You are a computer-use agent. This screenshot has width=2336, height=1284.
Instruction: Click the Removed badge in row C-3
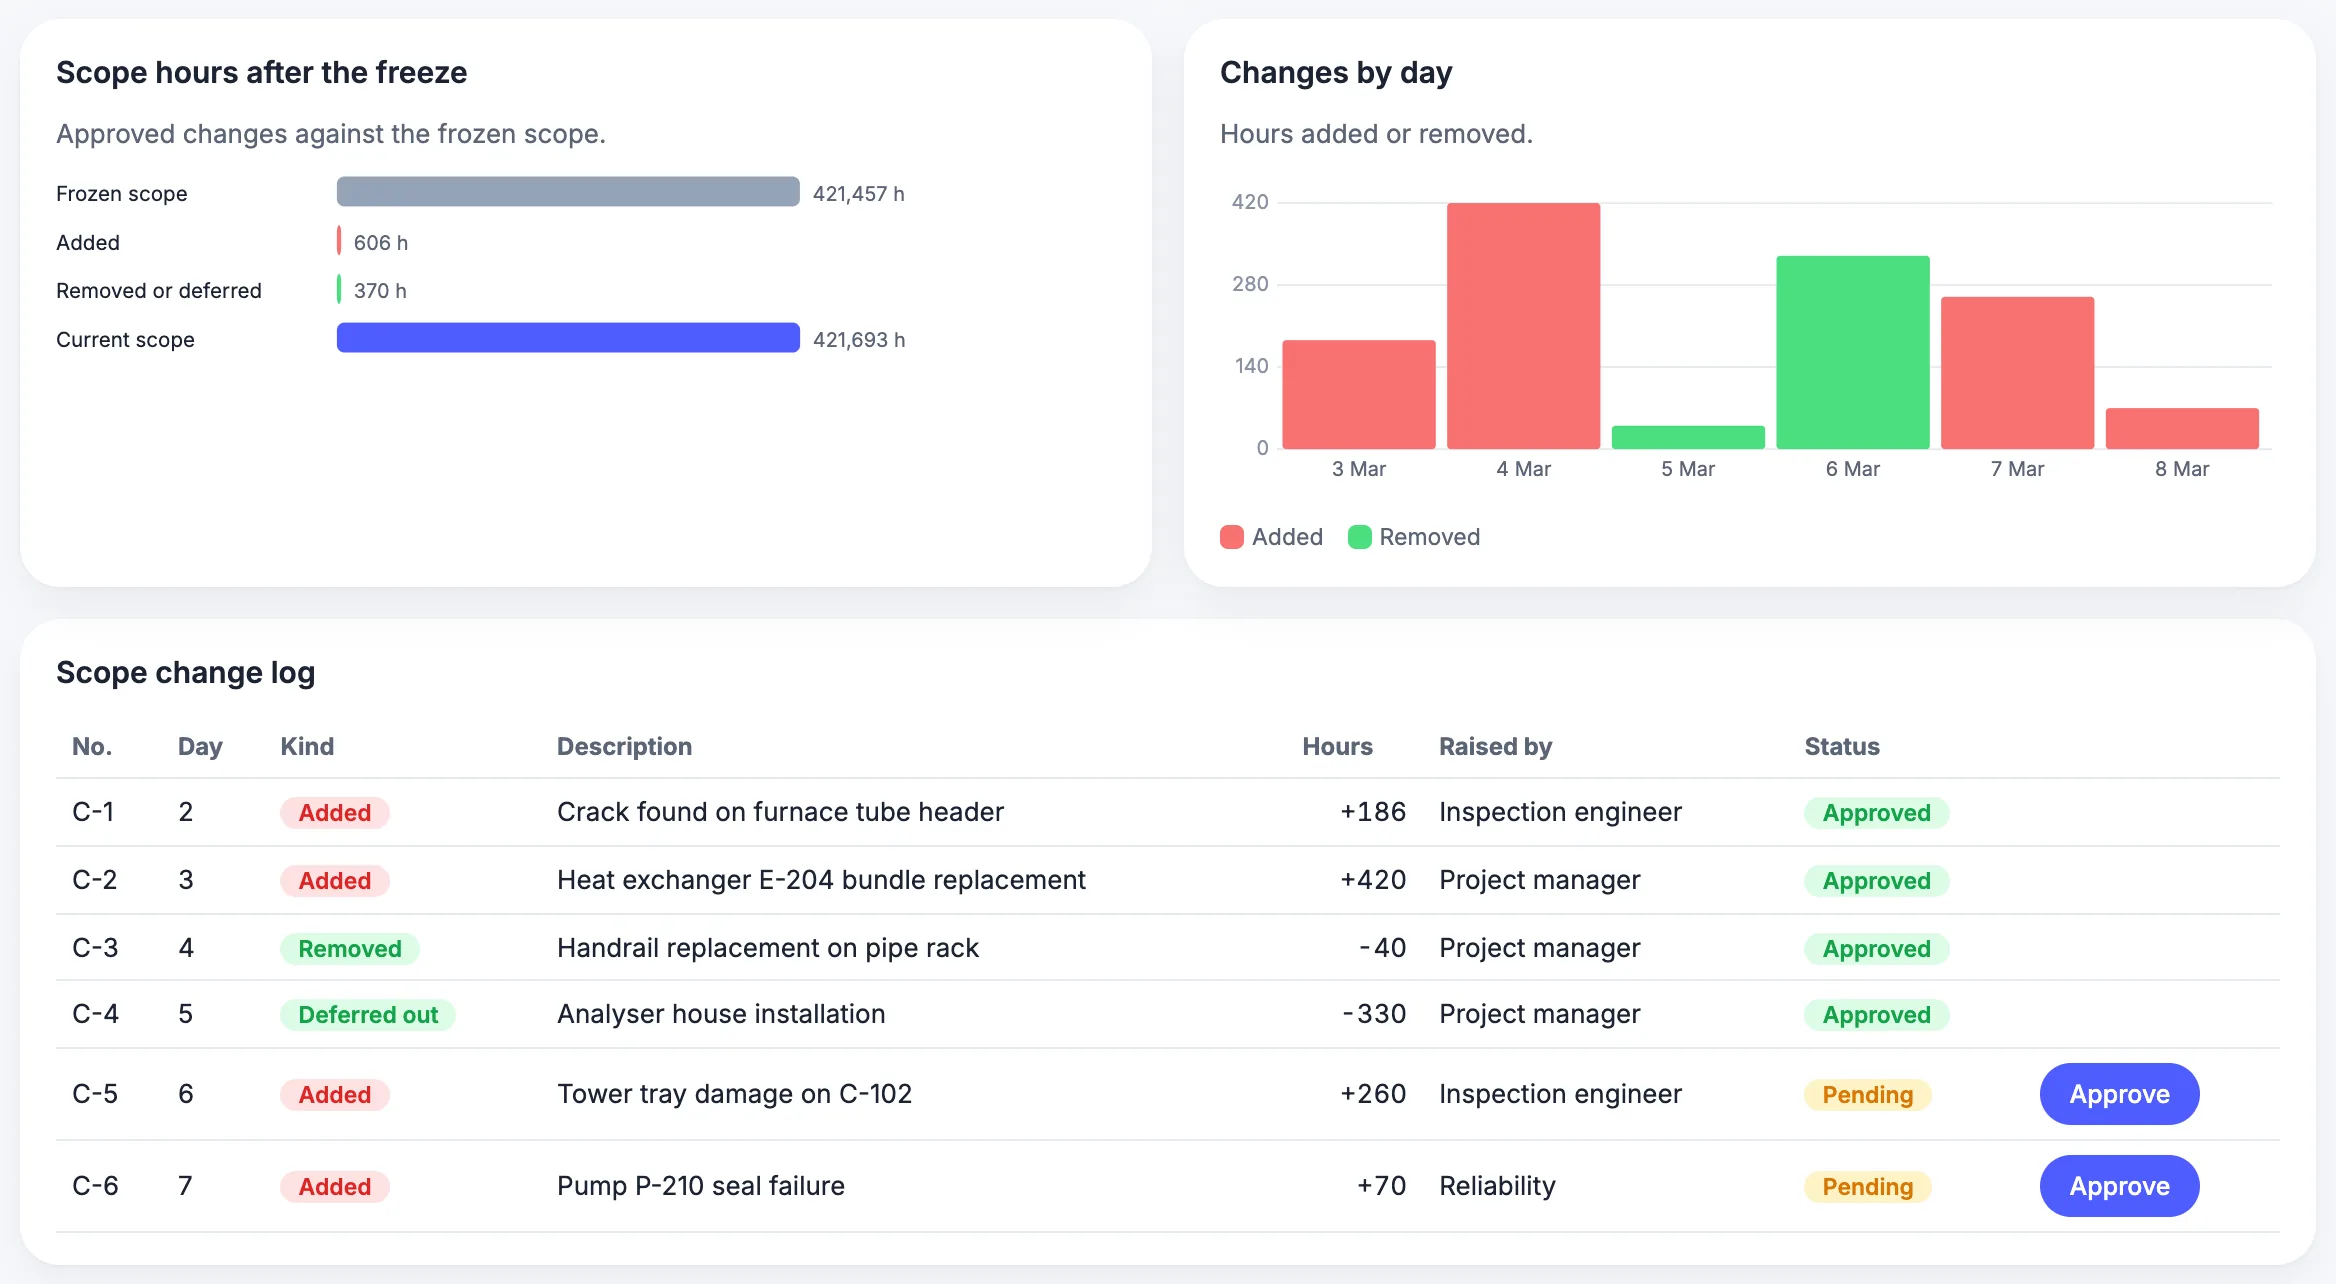tap(350, 949)
